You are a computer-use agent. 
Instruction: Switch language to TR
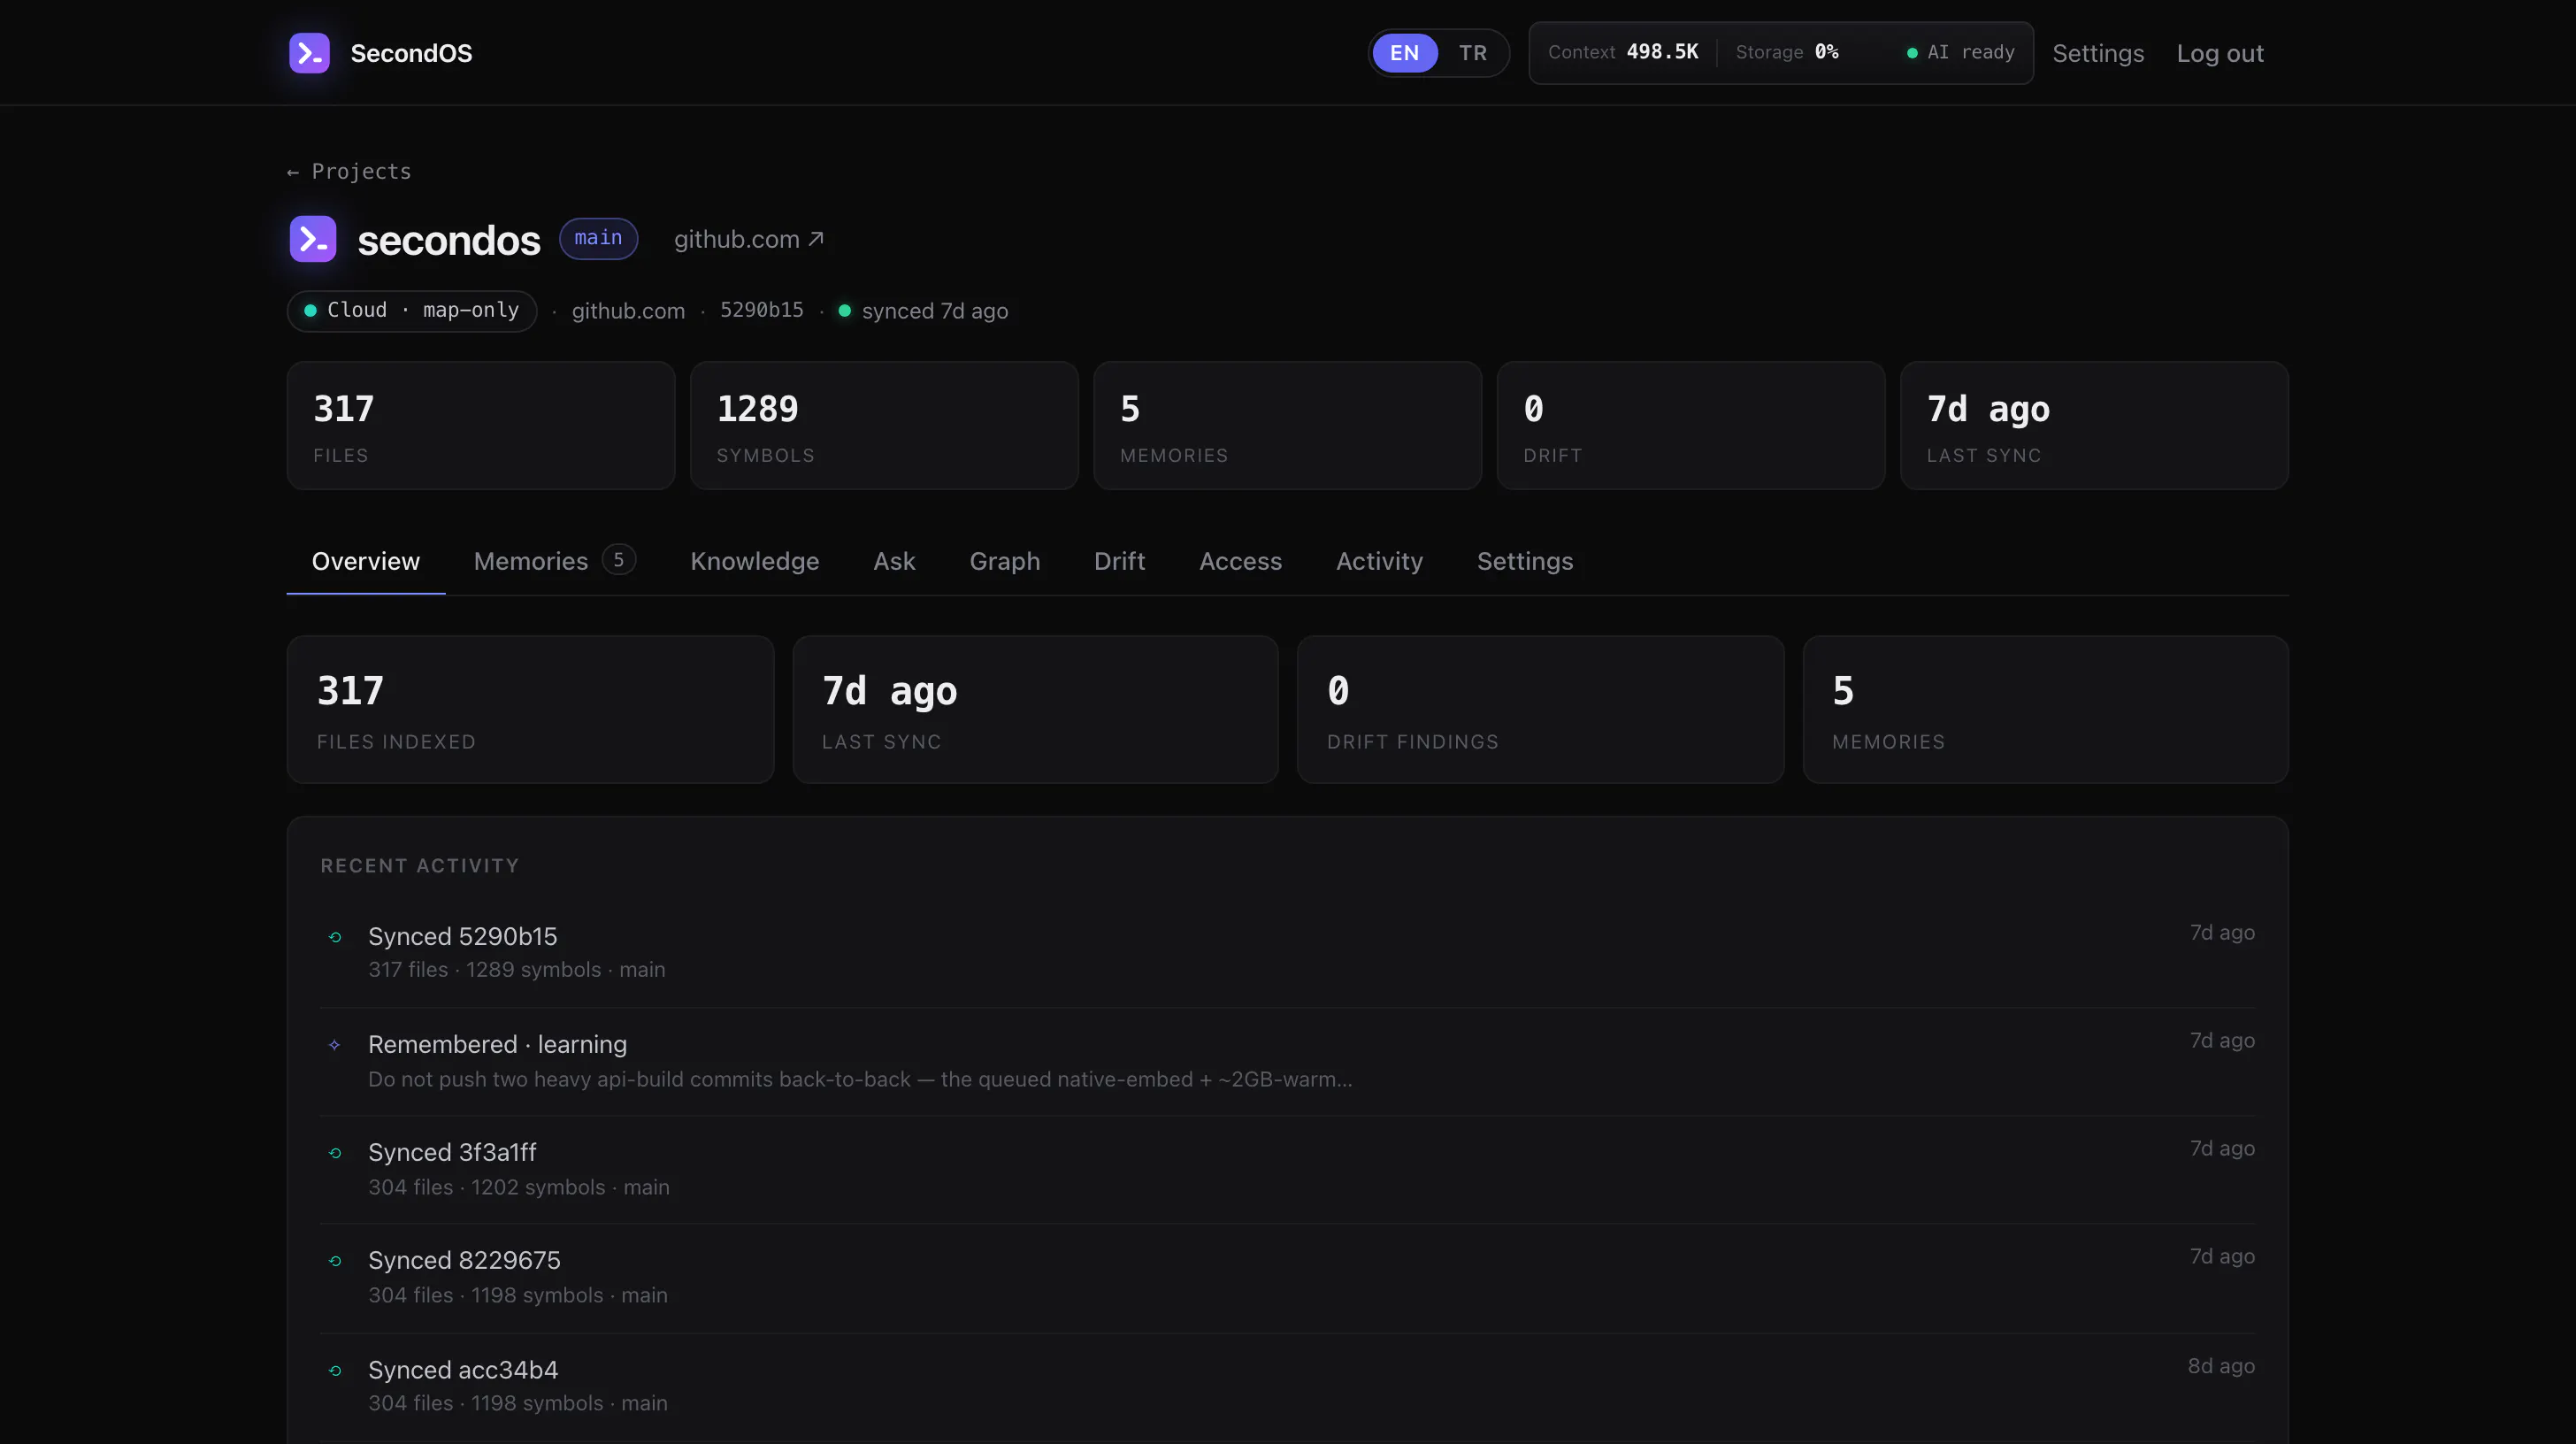pyautogui.click(x=1473, y=53)
